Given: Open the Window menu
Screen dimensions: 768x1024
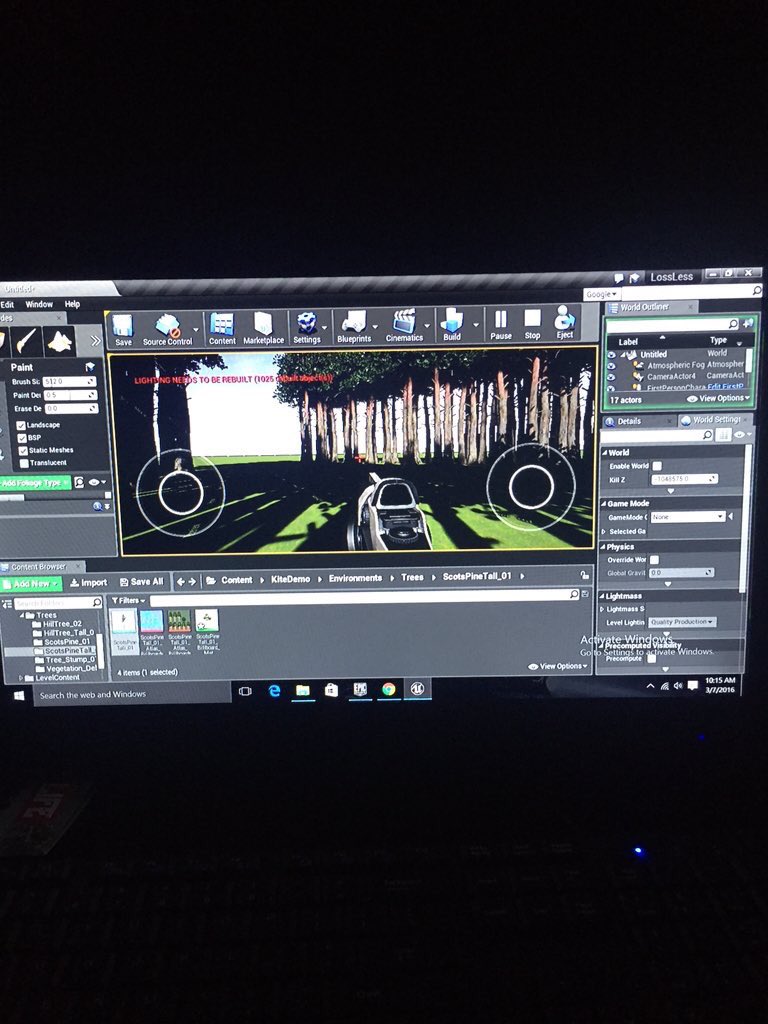Looking at the screenshot, I should pos(39,304).
